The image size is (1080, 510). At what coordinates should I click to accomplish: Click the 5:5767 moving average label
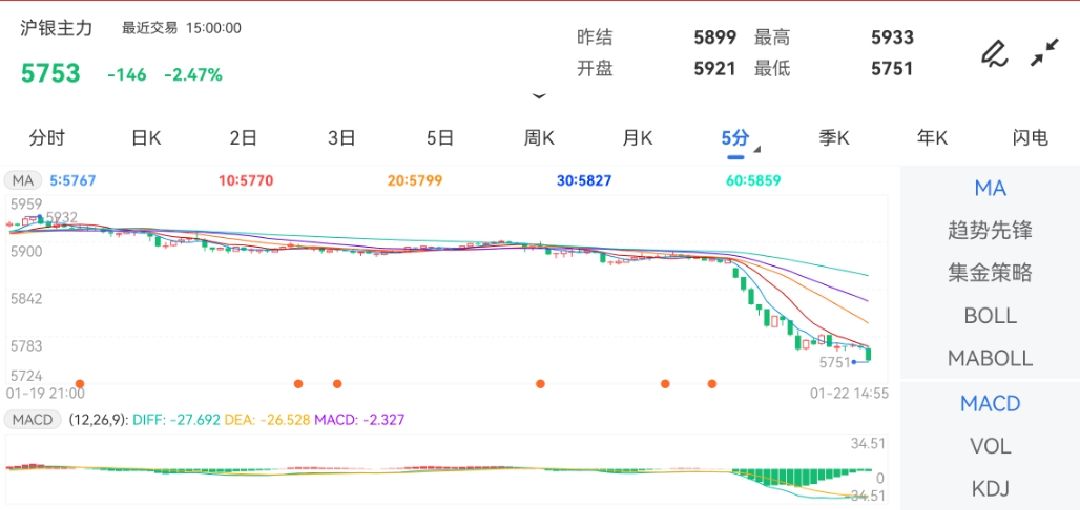point(72,181)
